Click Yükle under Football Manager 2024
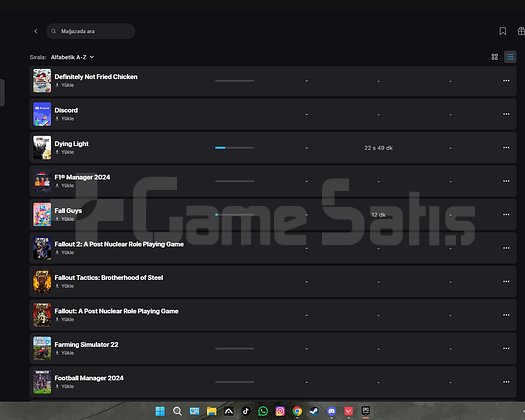Image resolution: width=525 pixels, height=420 pixels. 65,387
